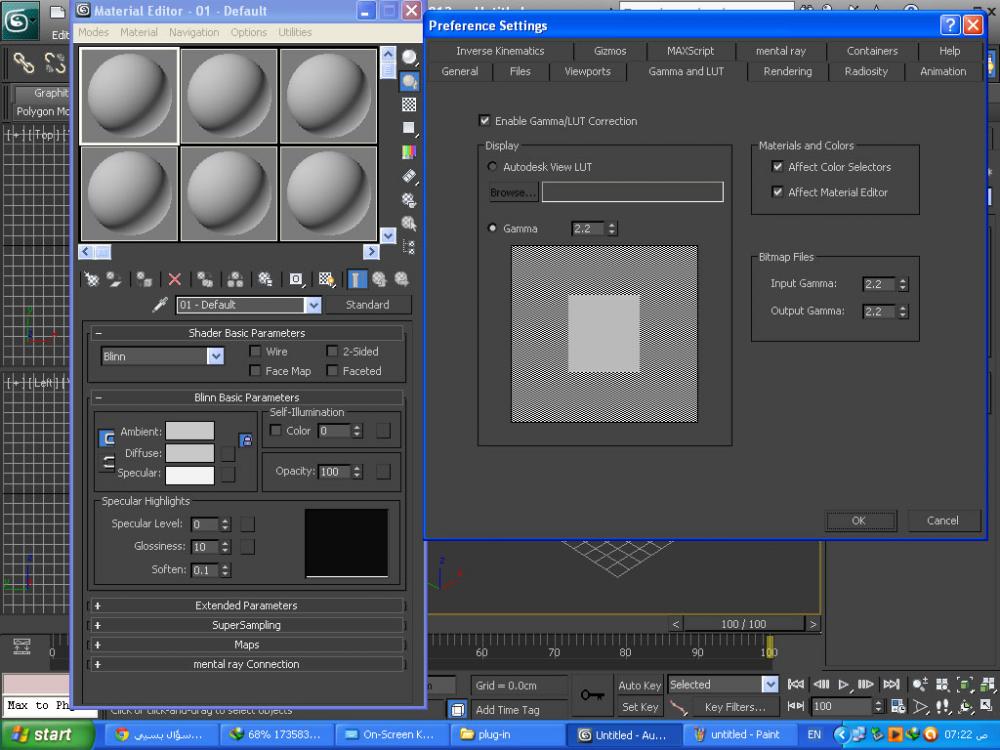1000x750 pixels.
Task: Open the Blinn shader type dropdown
Action: tap(215, 356)
